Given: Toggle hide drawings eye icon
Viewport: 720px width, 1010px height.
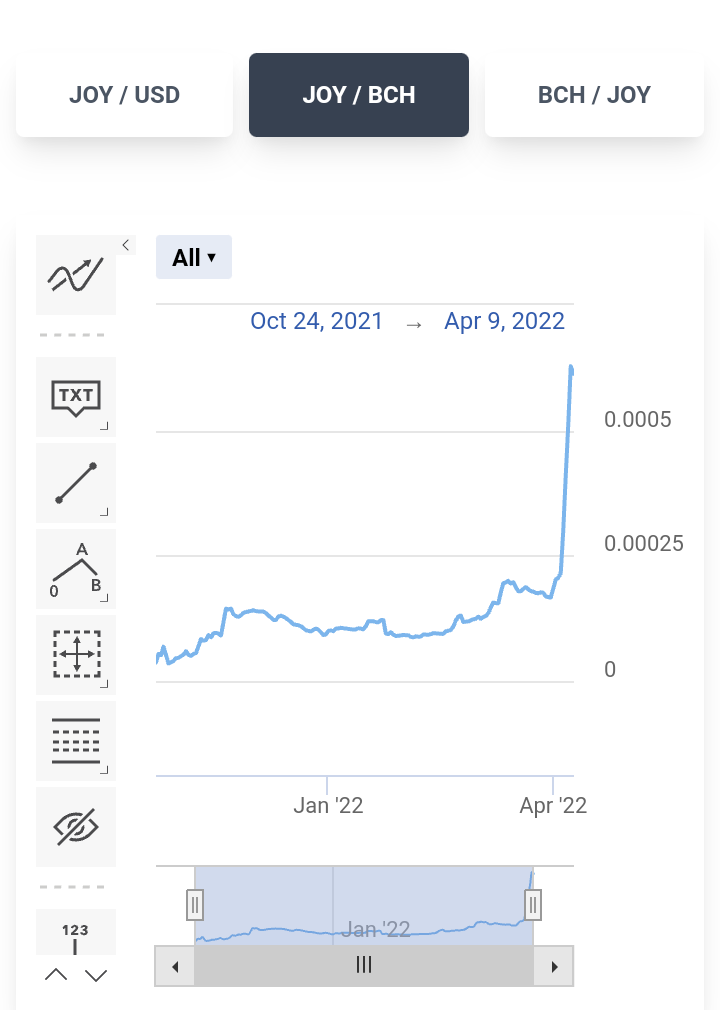Looking at the screenshot, I should [76, 826].
